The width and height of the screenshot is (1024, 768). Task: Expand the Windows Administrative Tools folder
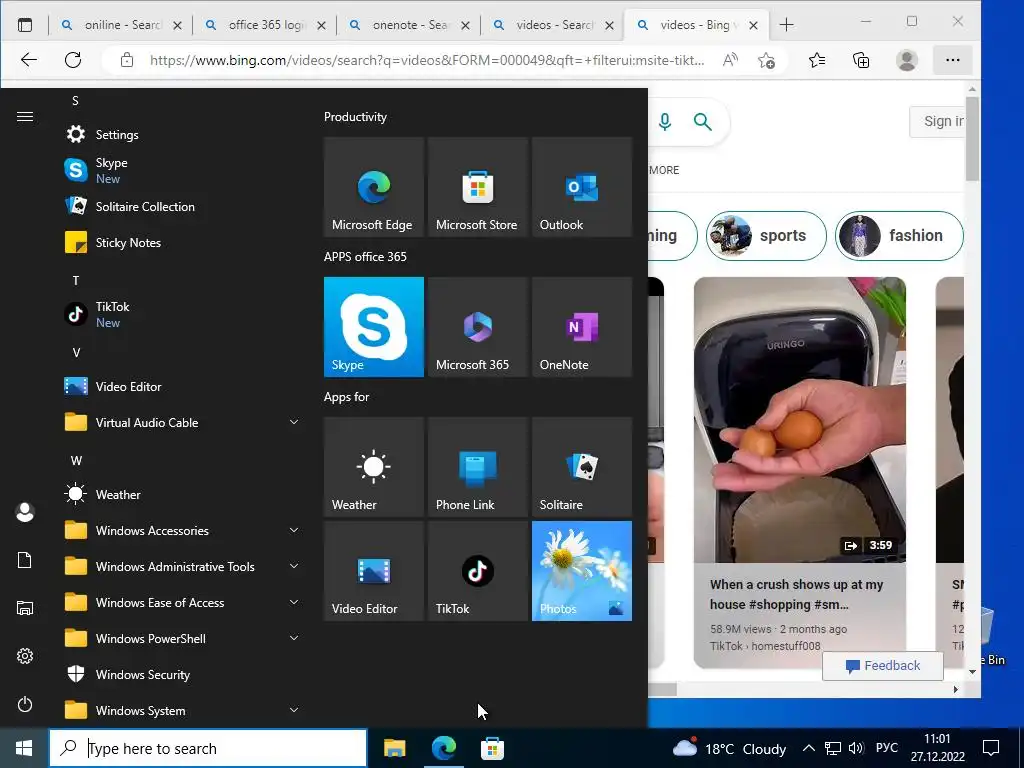[x=180, y=566]
